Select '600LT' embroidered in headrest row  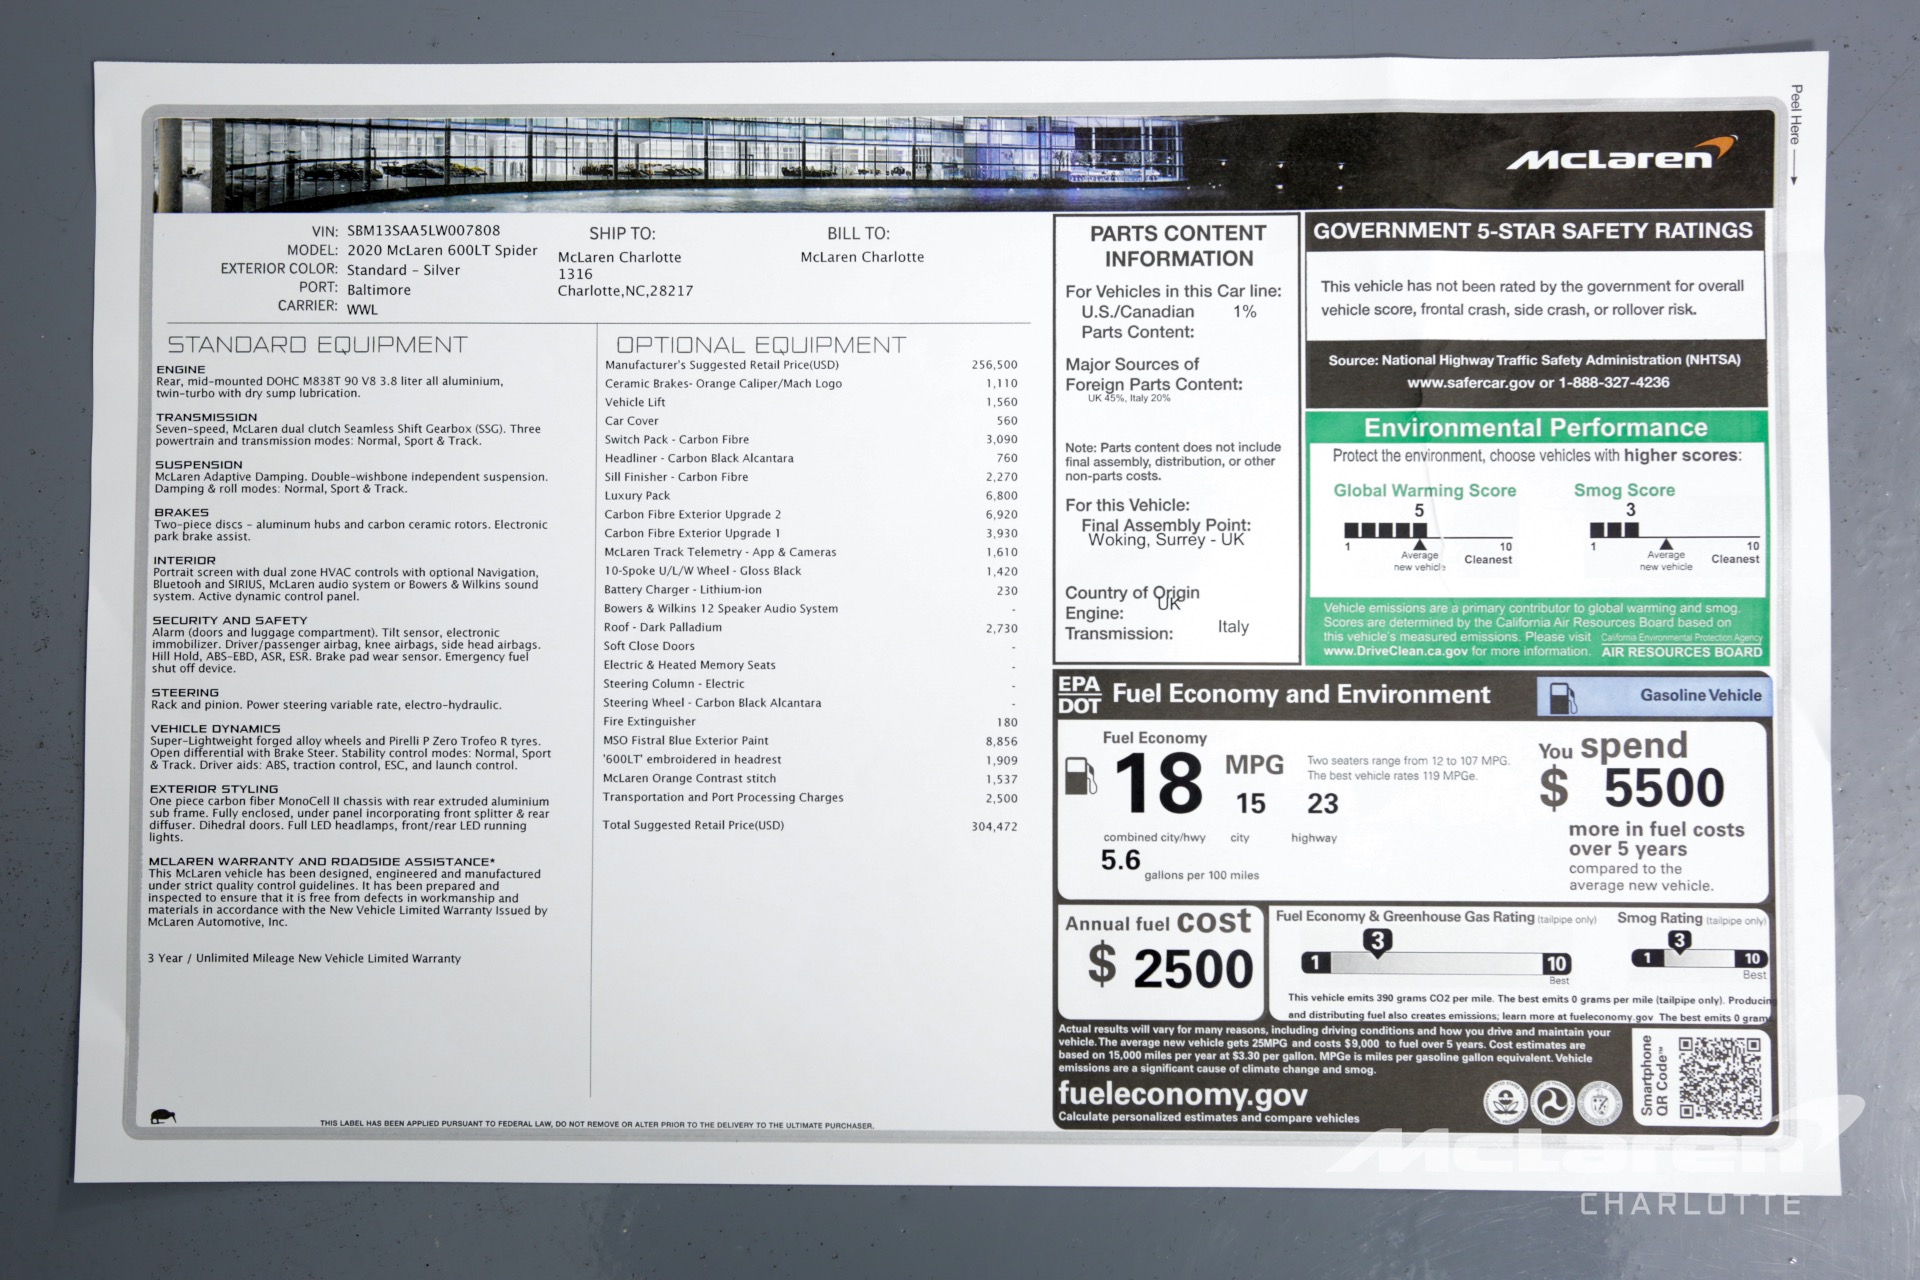click(x=811, y=759)
